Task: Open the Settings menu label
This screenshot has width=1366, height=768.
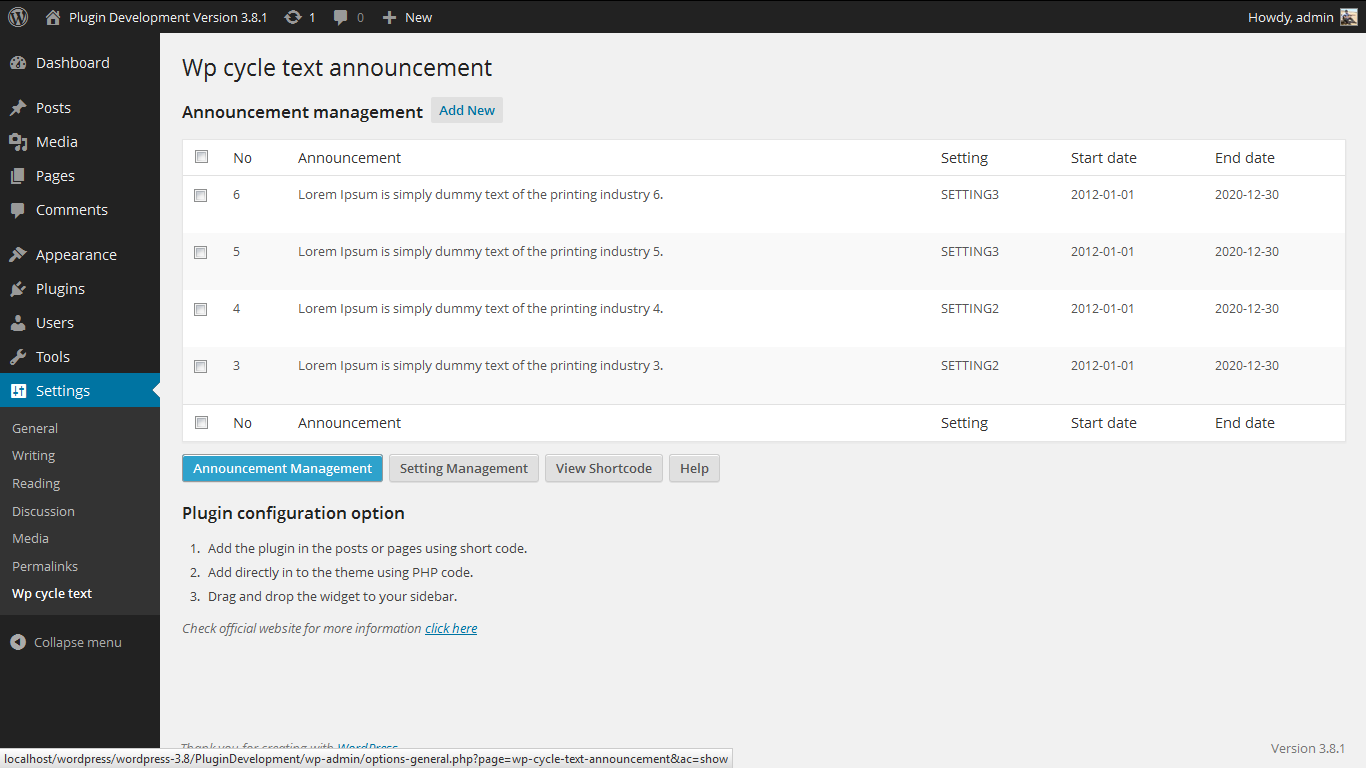Action: pyautogui.click(x=63, y=391)
